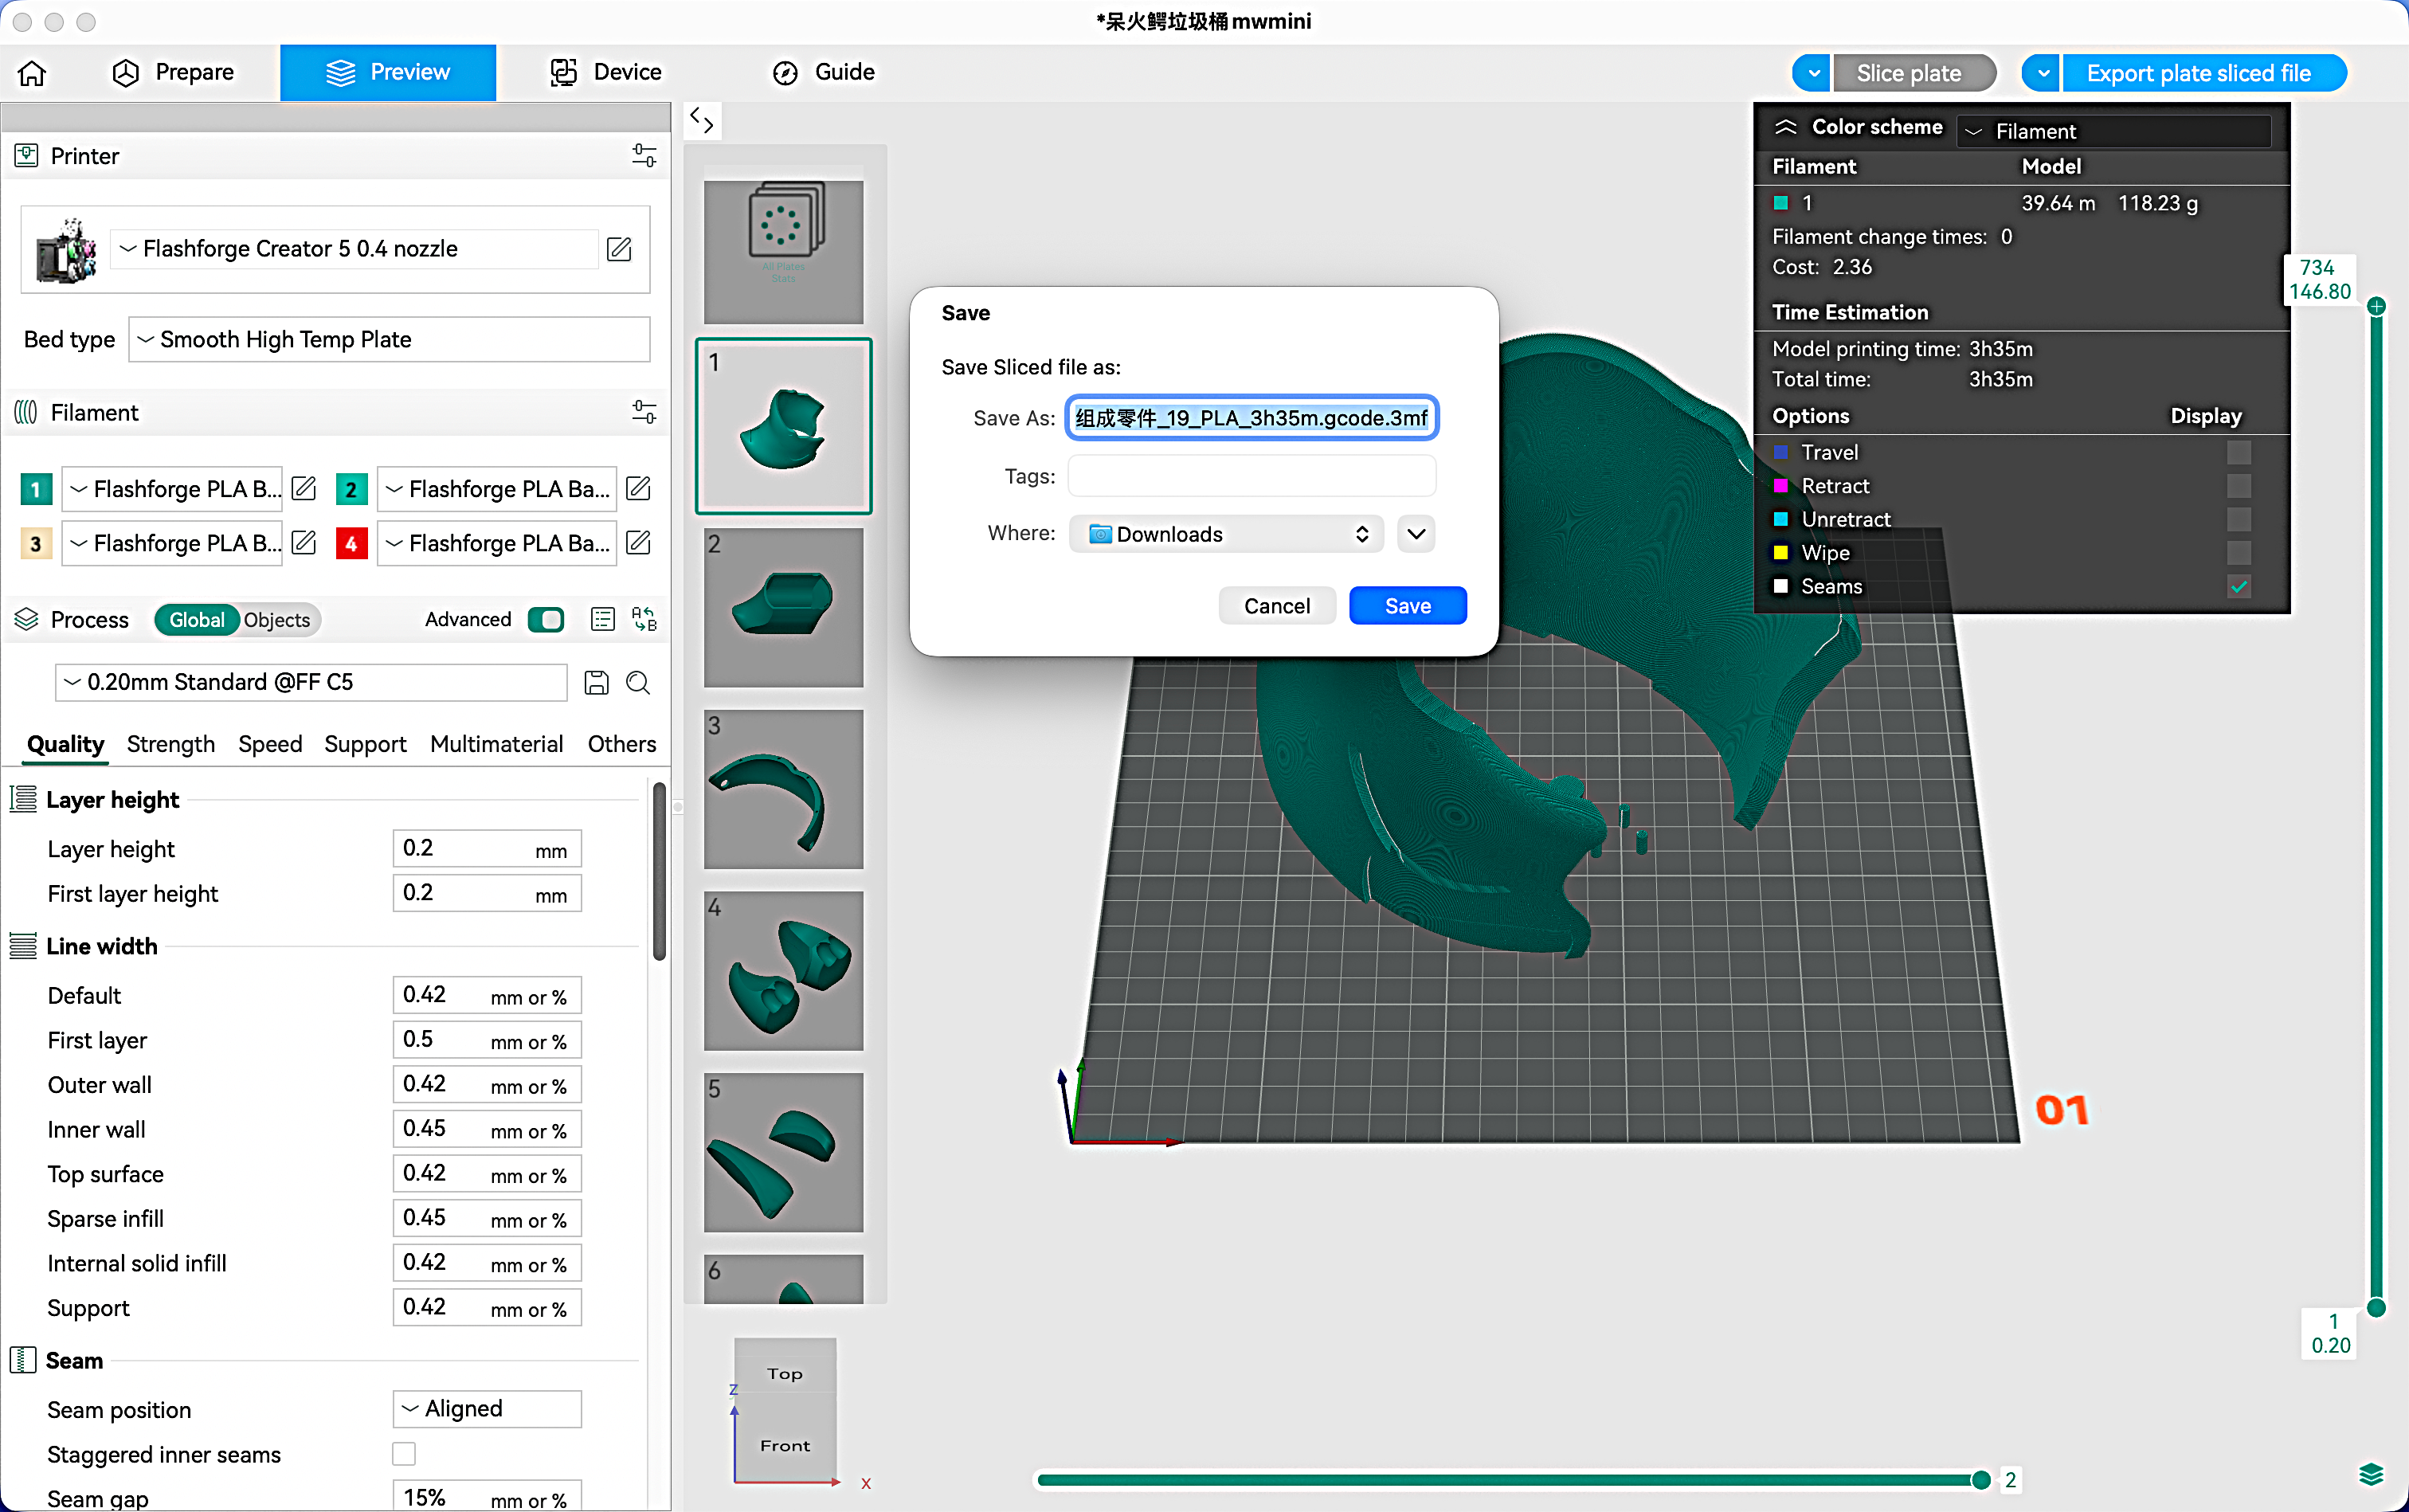The image size is (2409, 1512).
Task: Collapse sidebar with the arrows icon
Action: pyautogui.click(x=702, y=121)
